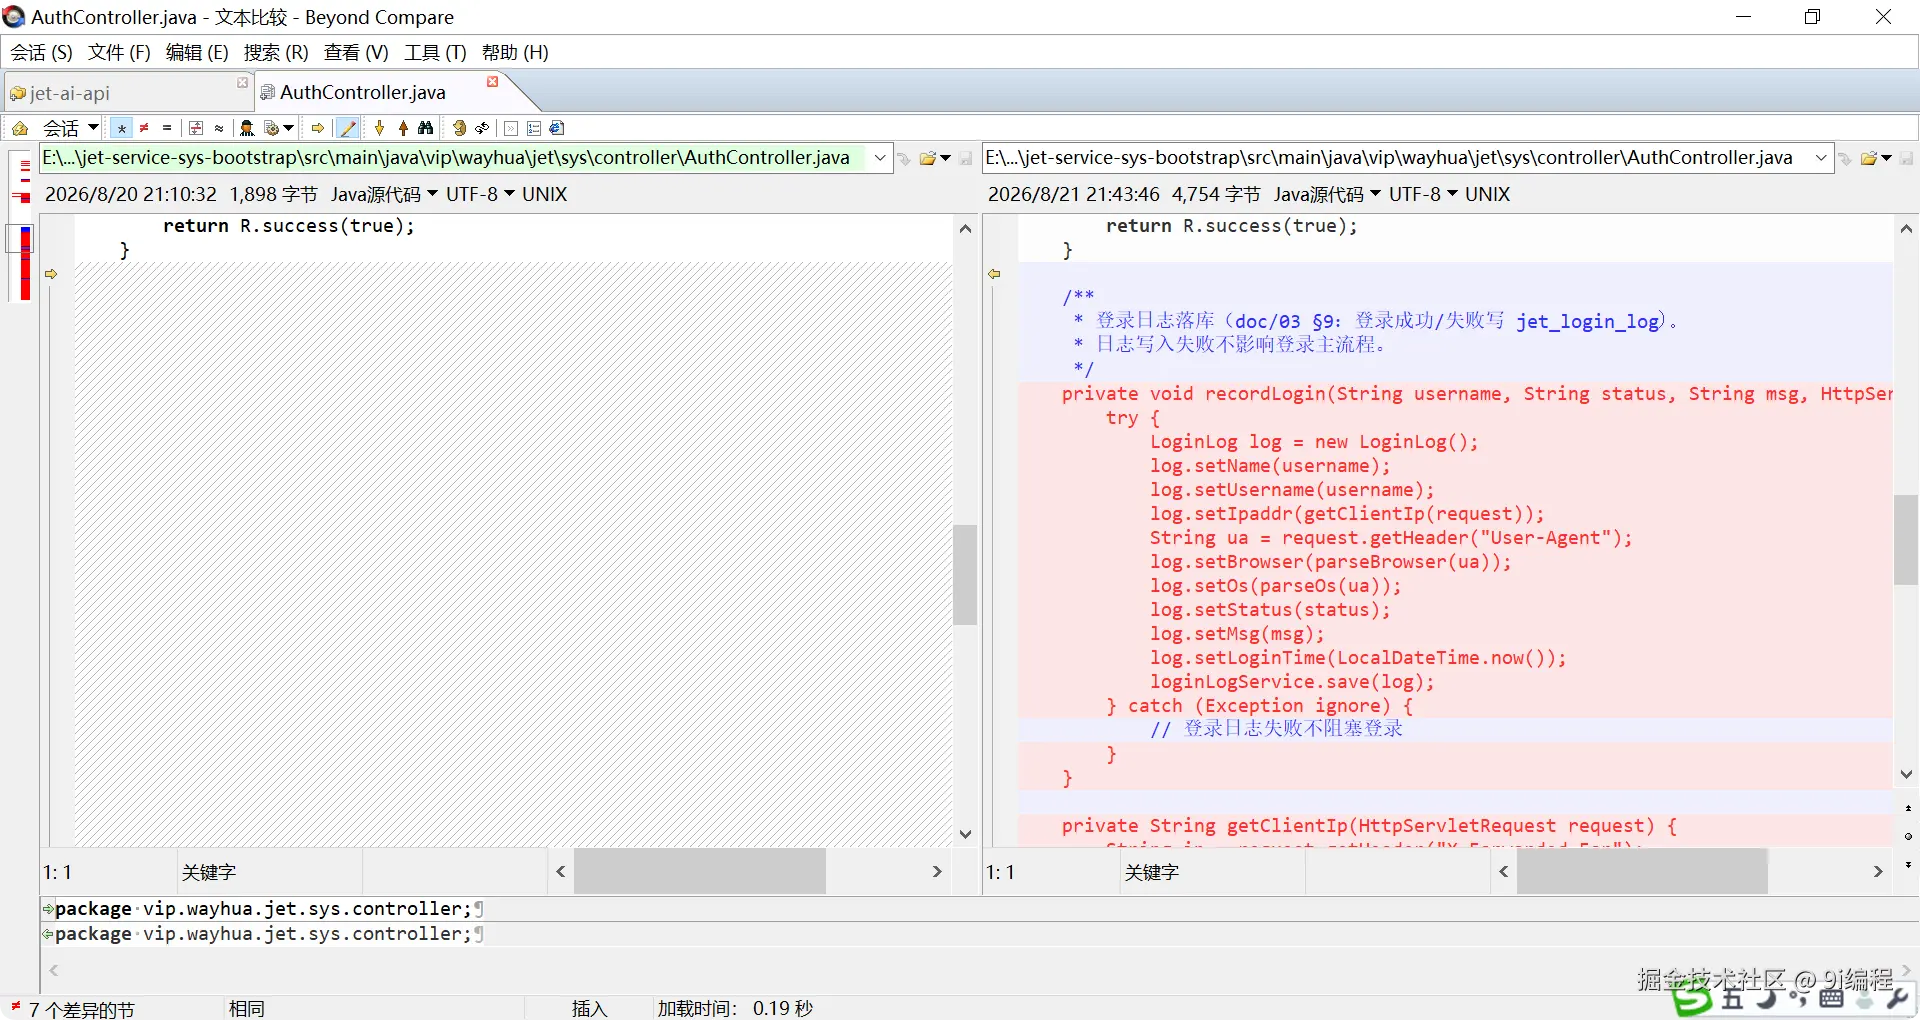This screenshot has width=1920, height=1020.
Task: Click the Sogou input method S icon
Action: [x=1693, y=998]
